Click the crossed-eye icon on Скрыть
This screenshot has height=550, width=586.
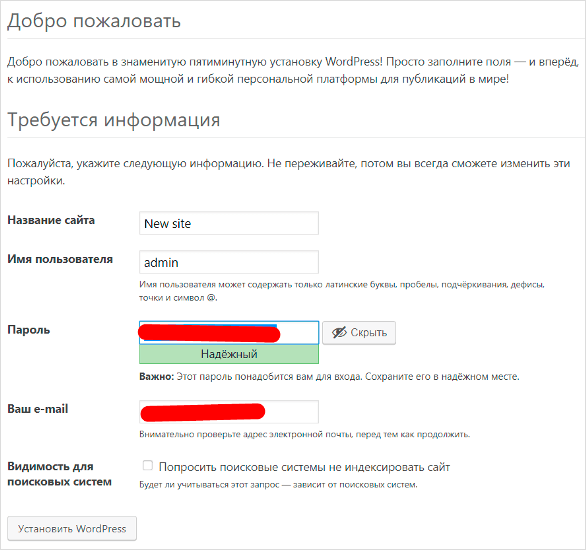point(339,332)
